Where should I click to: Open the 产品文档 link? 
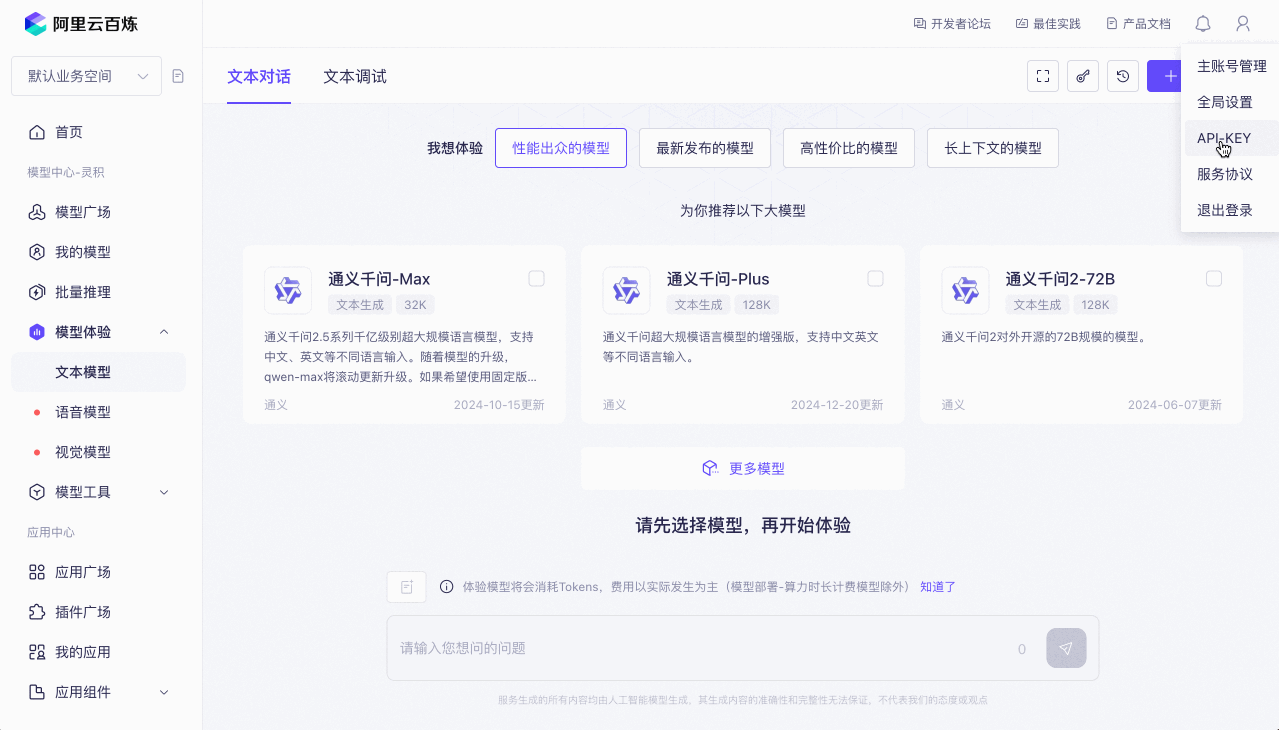pos(1138,23)
